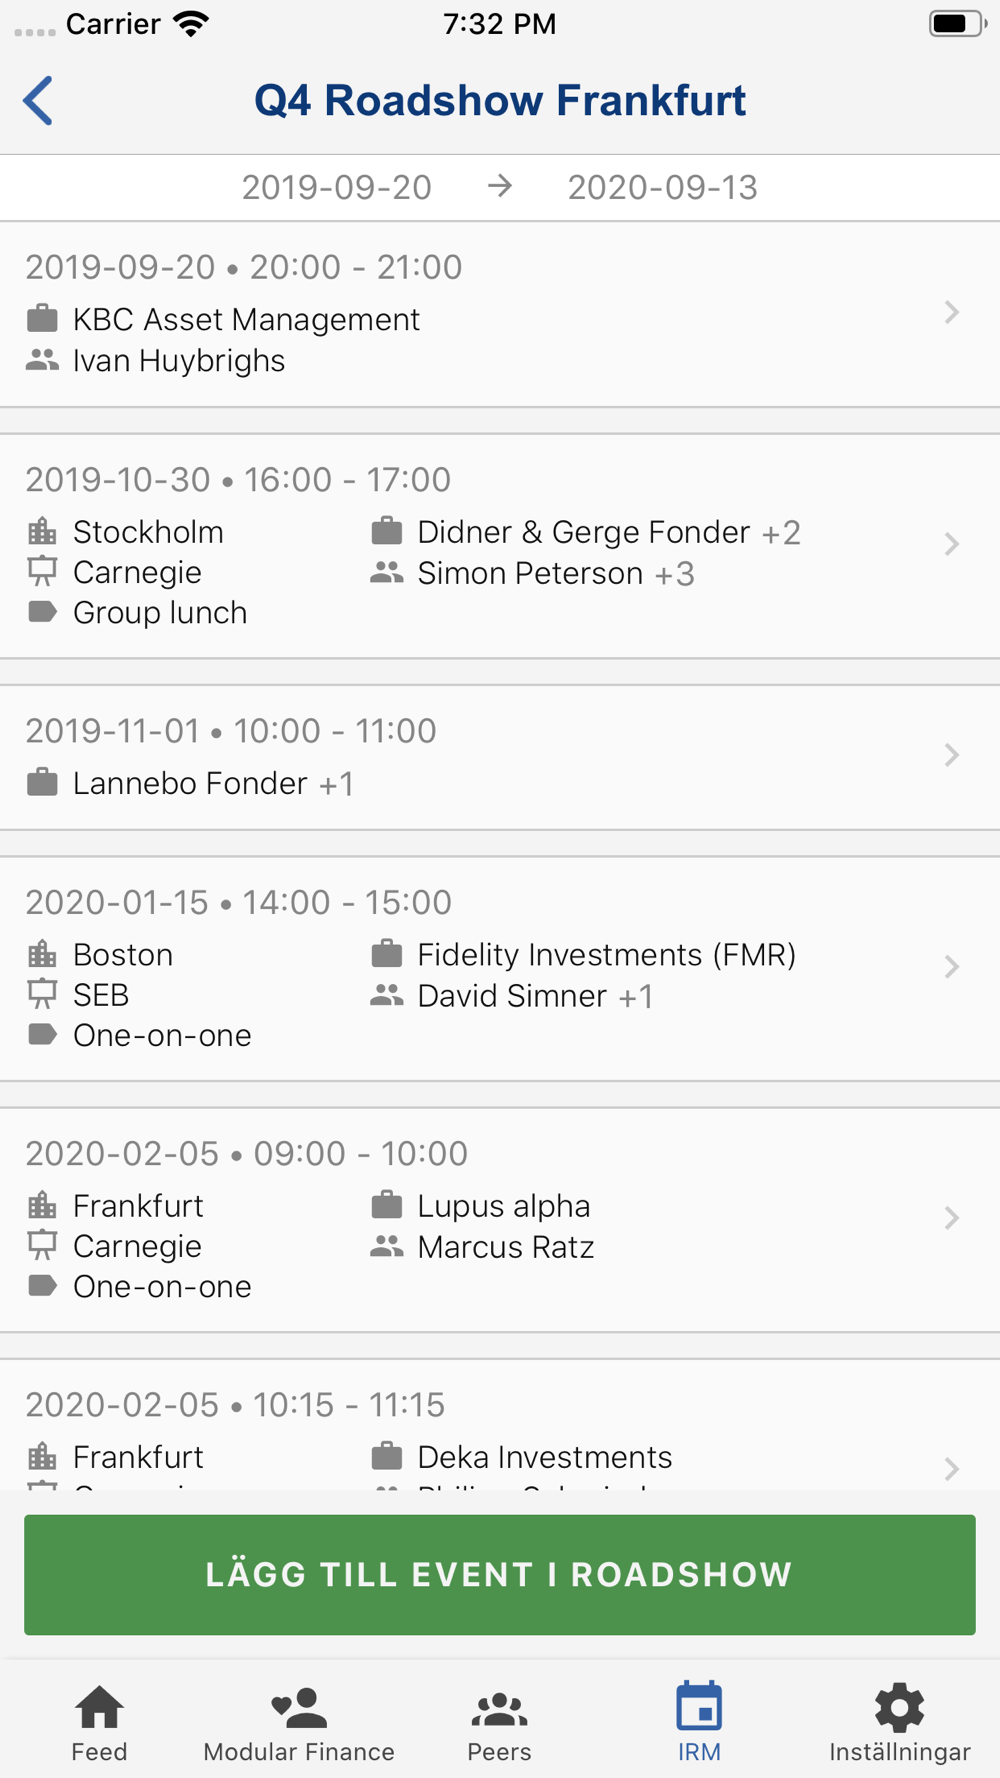Click the city icon beside Stockholm
Image resolution: width=1000 pixels, height=1778 pixels.
[42, 532]
